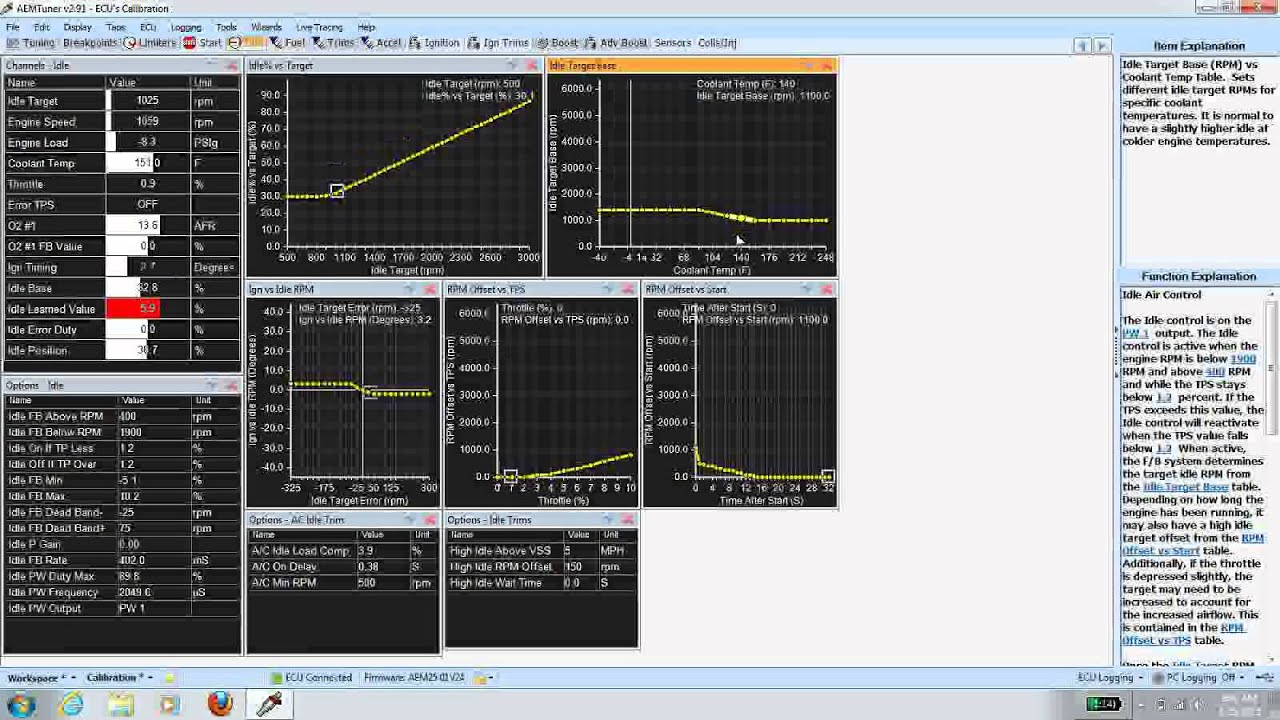
Task: Open the Limiters tab
Action: coord(150,43)
